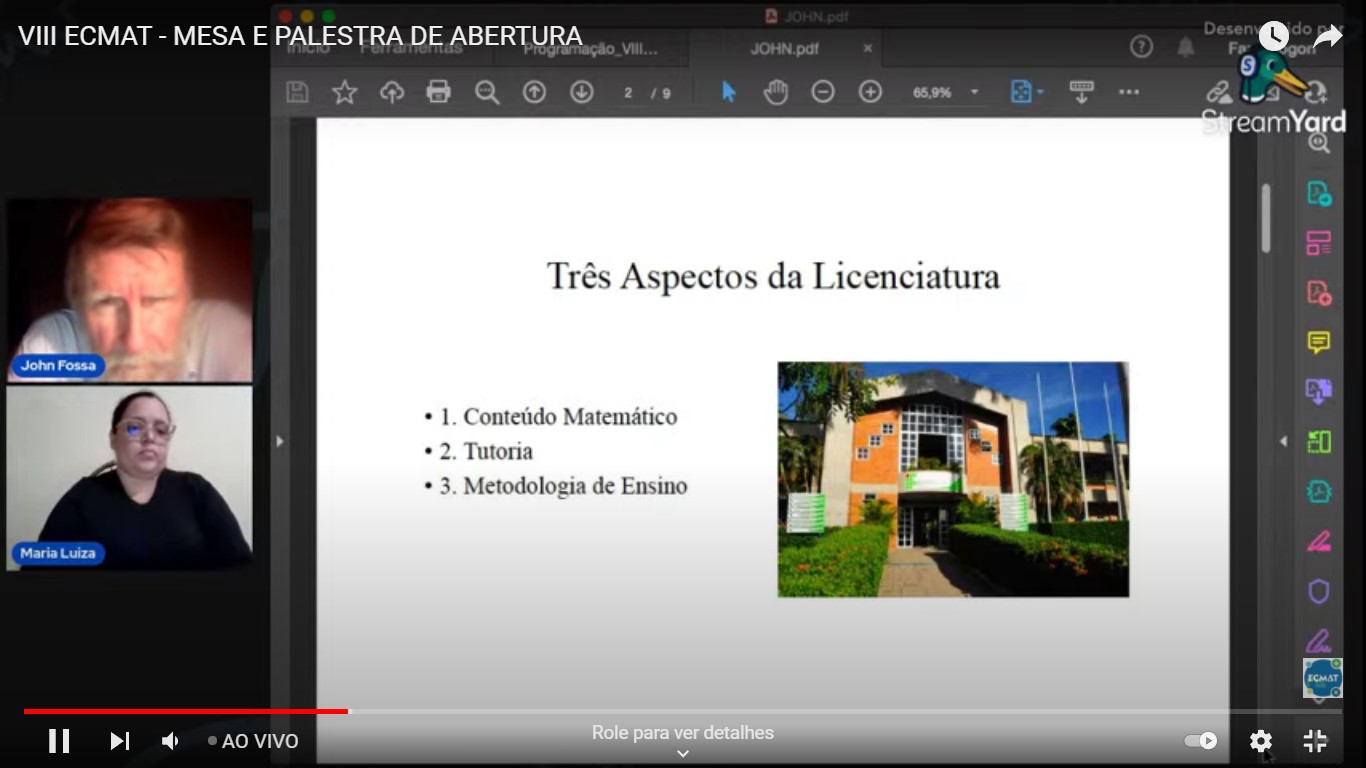The image size is (1366, 768).
Task: Print the PDF document
Action: tap(438, 91)
